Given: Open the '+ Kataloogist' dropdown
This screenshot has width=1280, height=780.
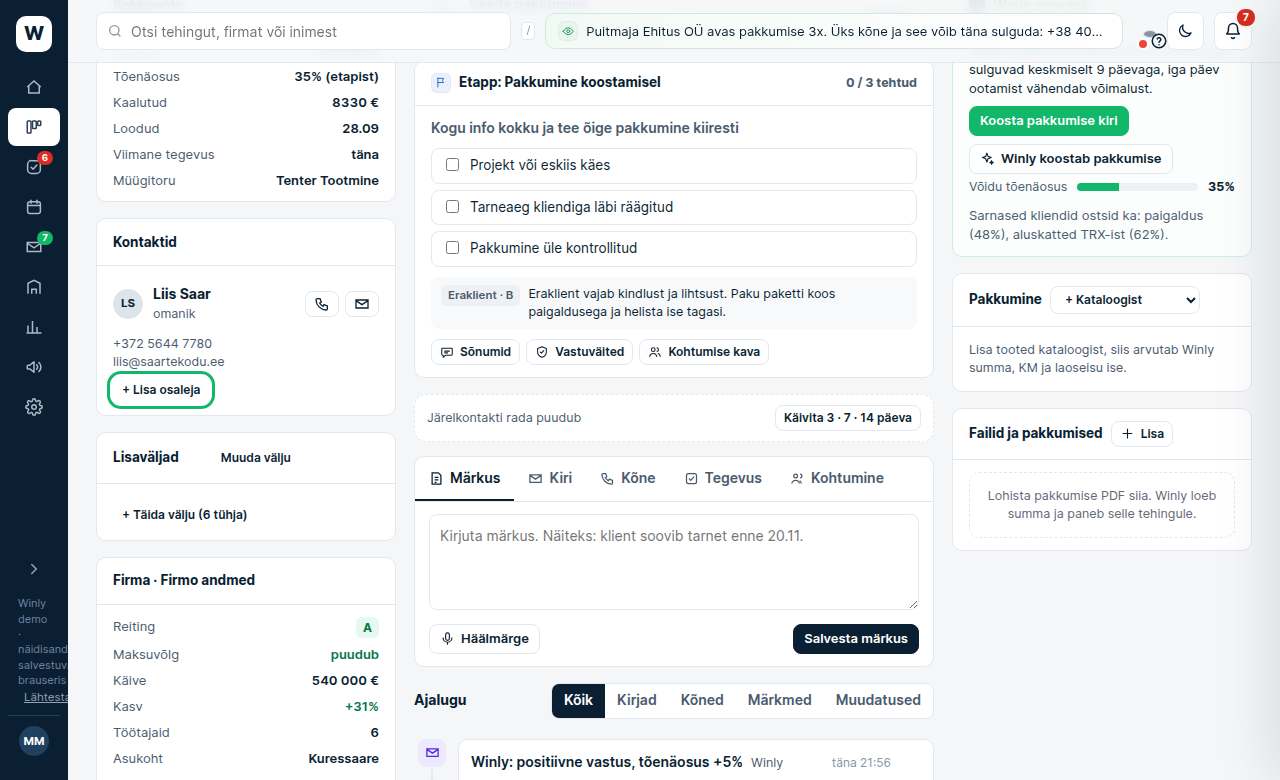Looking at the screenshot, I should [x=1124, y=299].
